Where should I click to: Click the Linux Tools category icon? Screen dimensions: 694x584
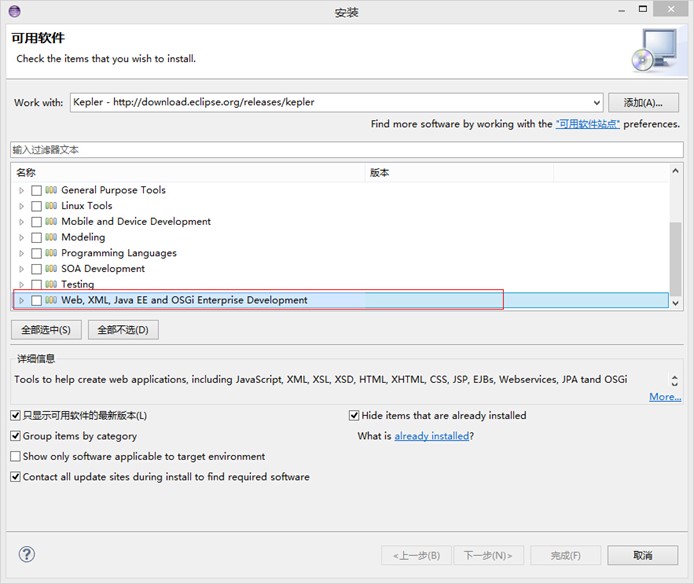pos(51,205)
